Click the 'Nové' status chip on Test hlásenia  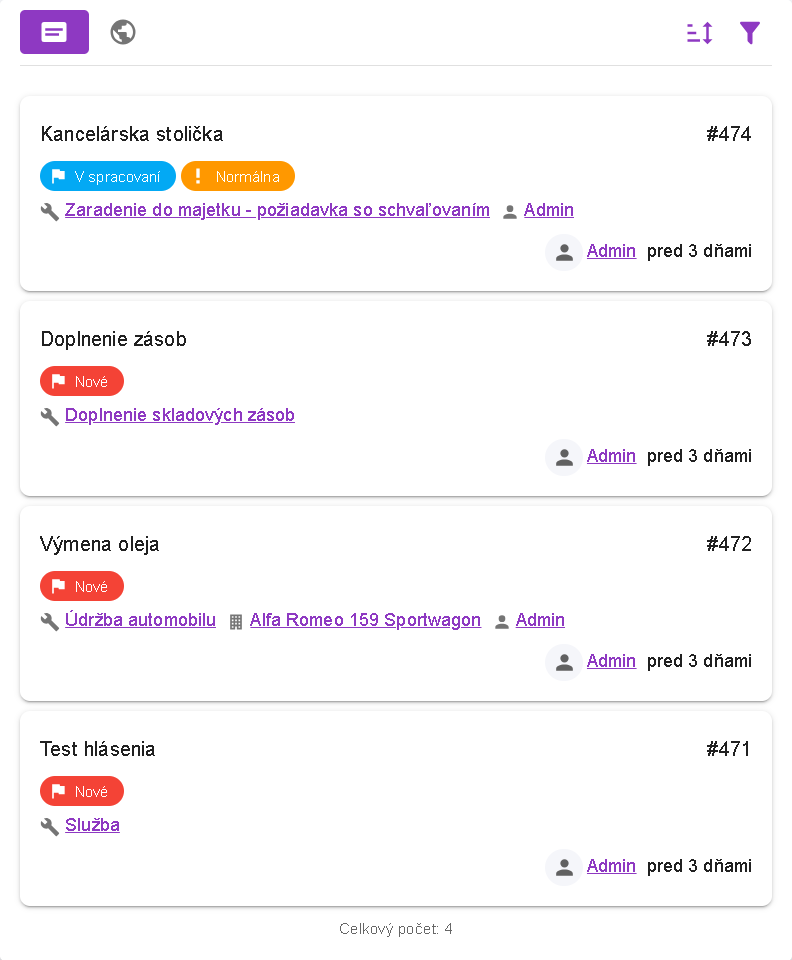coord(82,791)
